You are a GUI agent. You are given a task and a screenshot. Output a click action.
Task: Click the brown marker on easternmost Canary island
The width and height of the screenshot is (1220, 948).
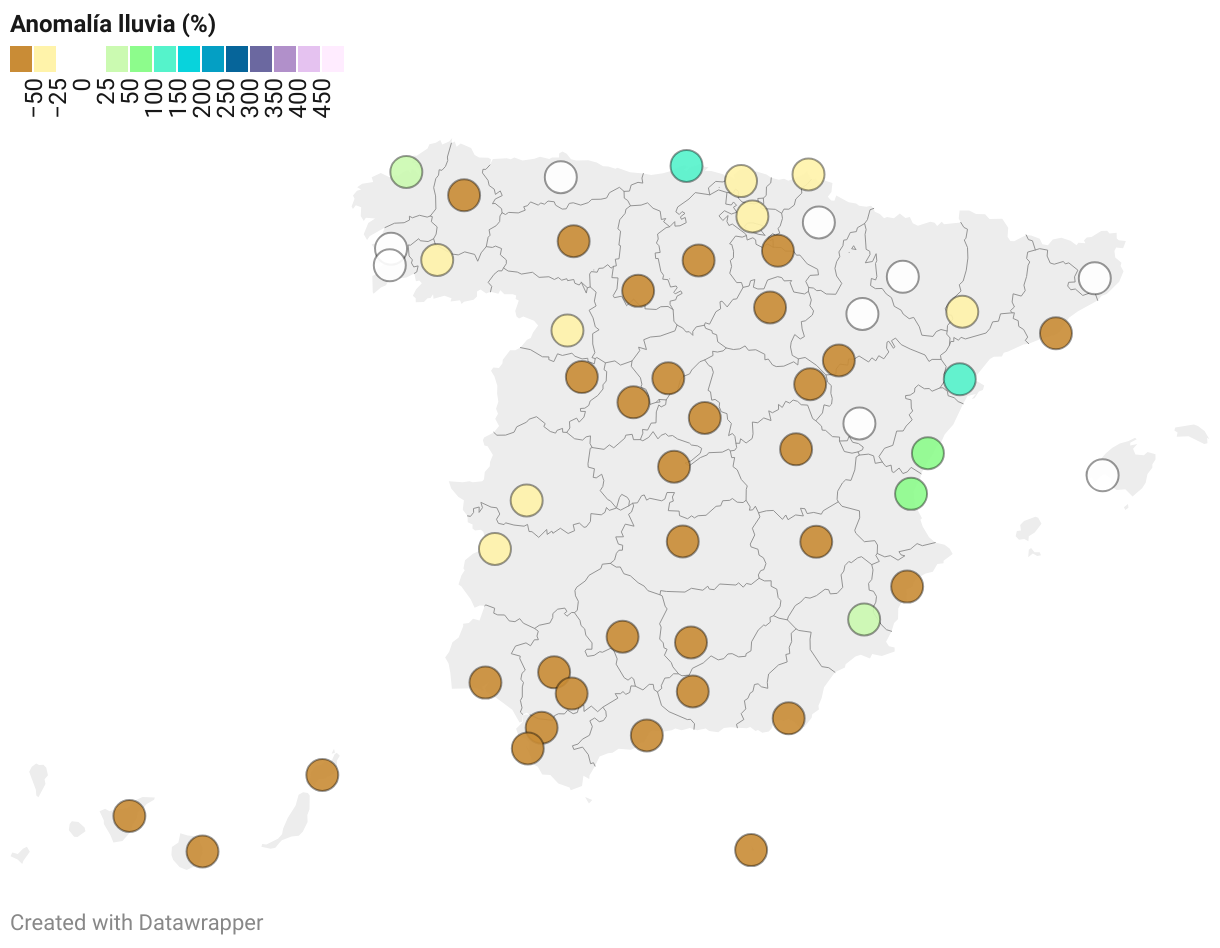(322, 774)
